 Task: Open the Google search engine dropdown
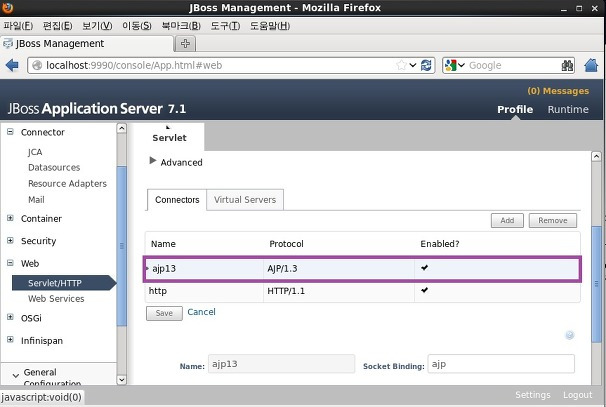tap(454, 65)
